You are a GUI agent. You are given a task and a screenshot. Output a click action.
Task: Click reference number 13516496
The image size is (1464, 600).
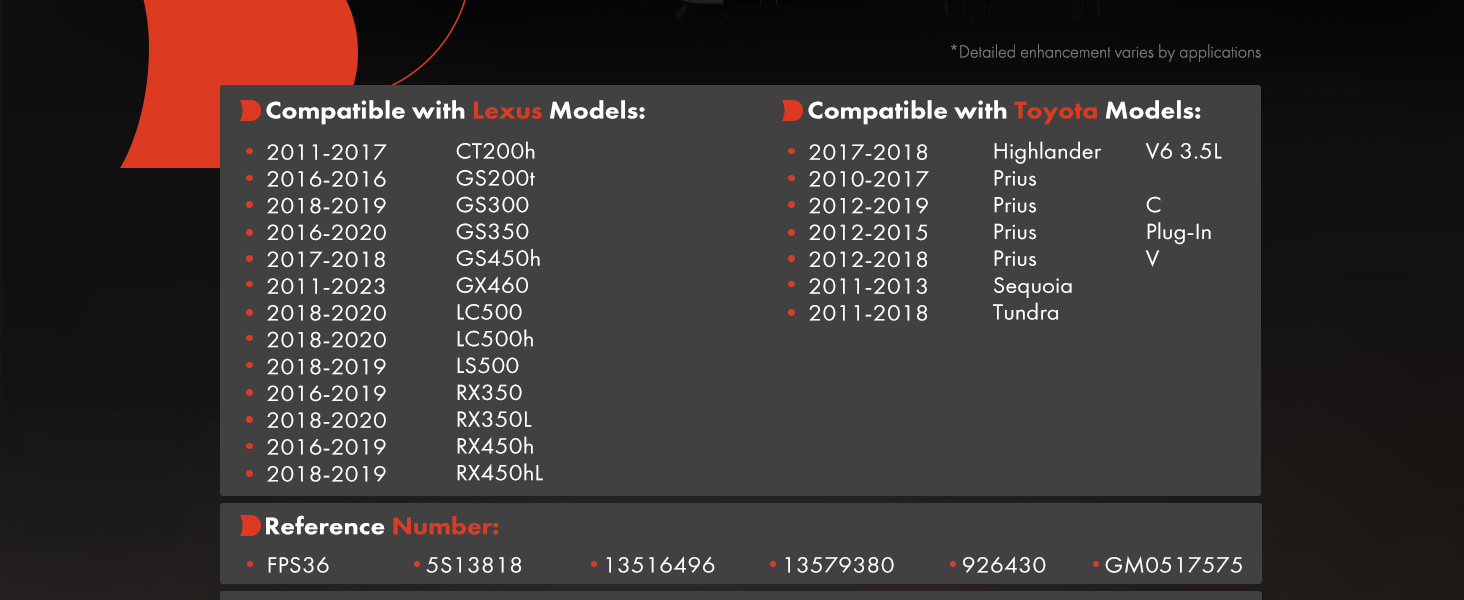point(660,566)
